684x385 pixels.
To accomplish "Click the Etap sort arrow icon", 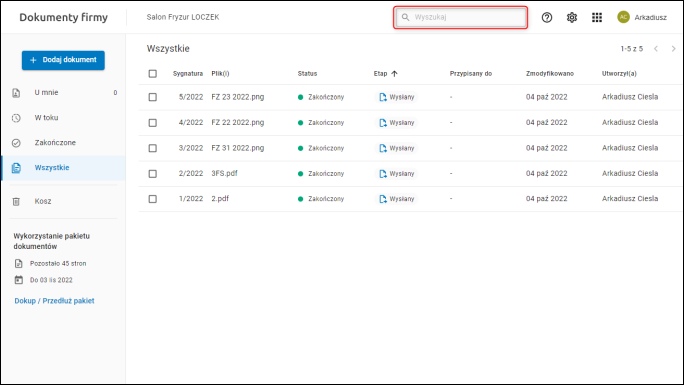I will [x=394, y=74].
